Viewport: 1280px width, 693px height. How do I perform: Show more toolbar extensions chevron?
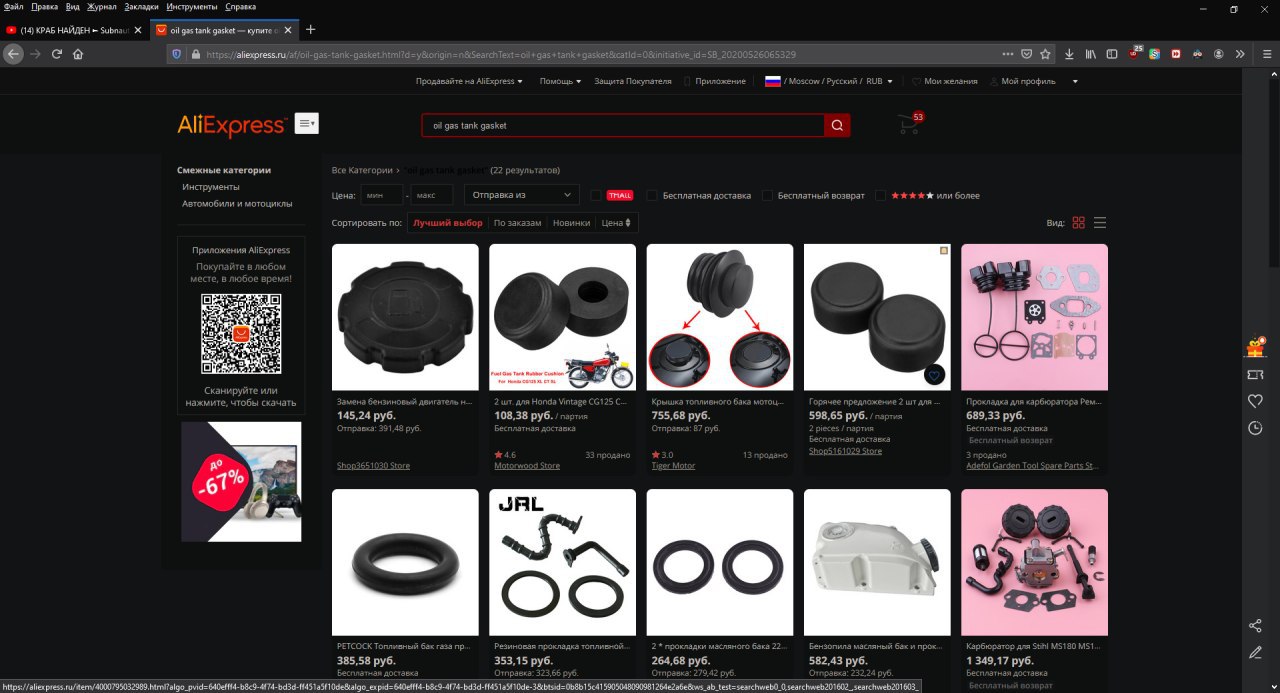1240,54
